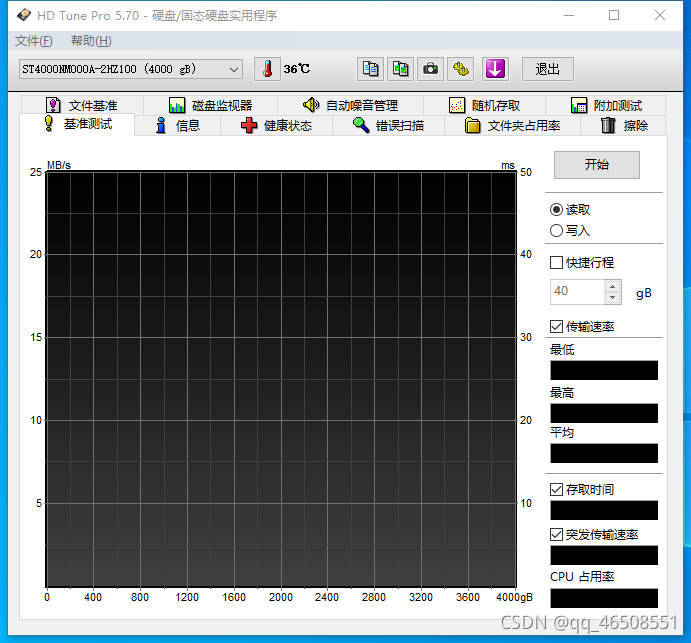
Task: Click the 退出 button
Action: tap(547, 69)
